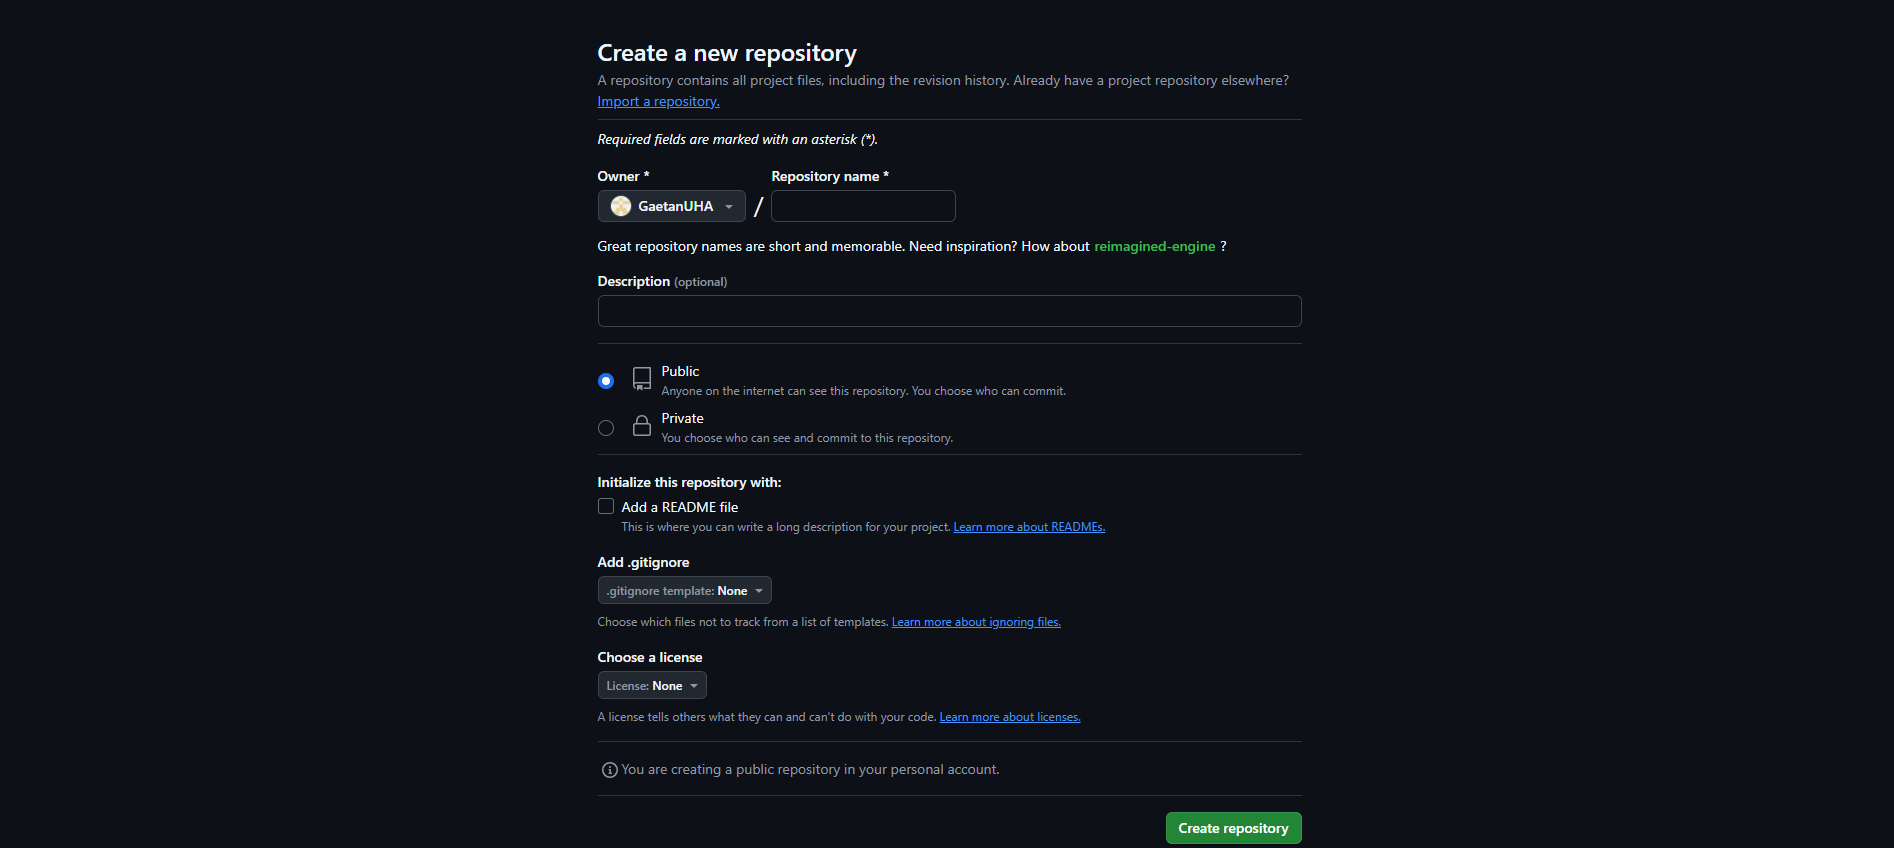Click the GaetanUHA owner avatar icon
The height and width of the screenshot is (848, 1894).
tap(621, 206)
